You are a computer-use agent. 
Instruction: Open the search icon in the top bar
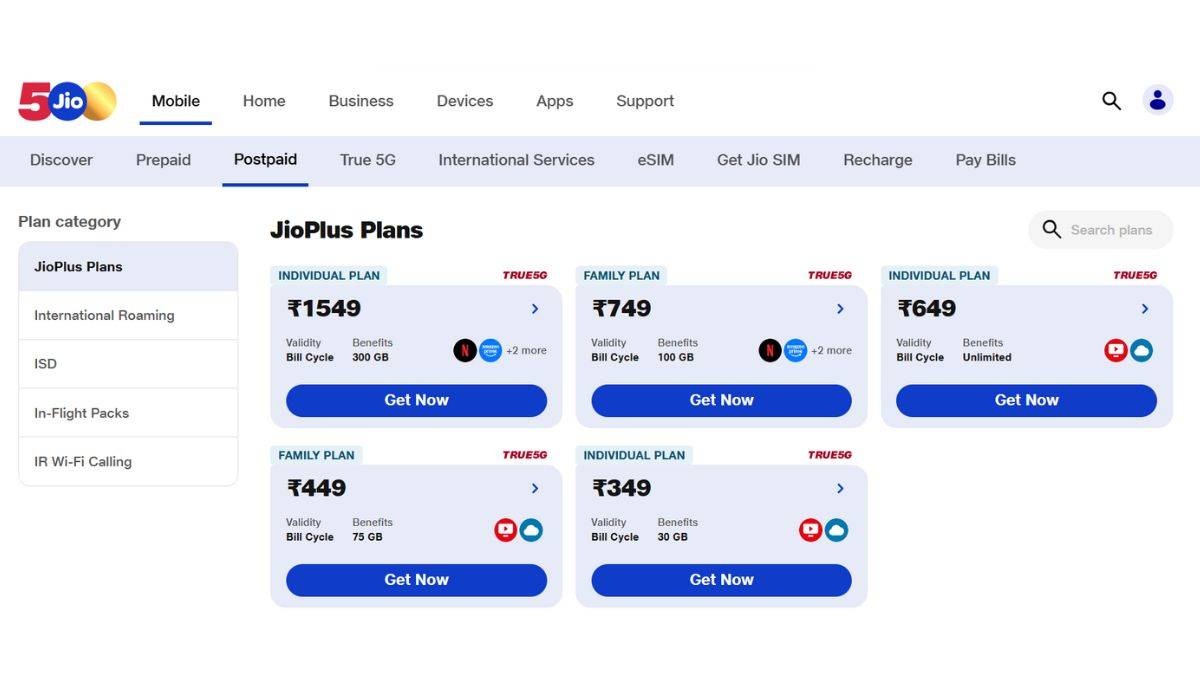coord(1111,100)
